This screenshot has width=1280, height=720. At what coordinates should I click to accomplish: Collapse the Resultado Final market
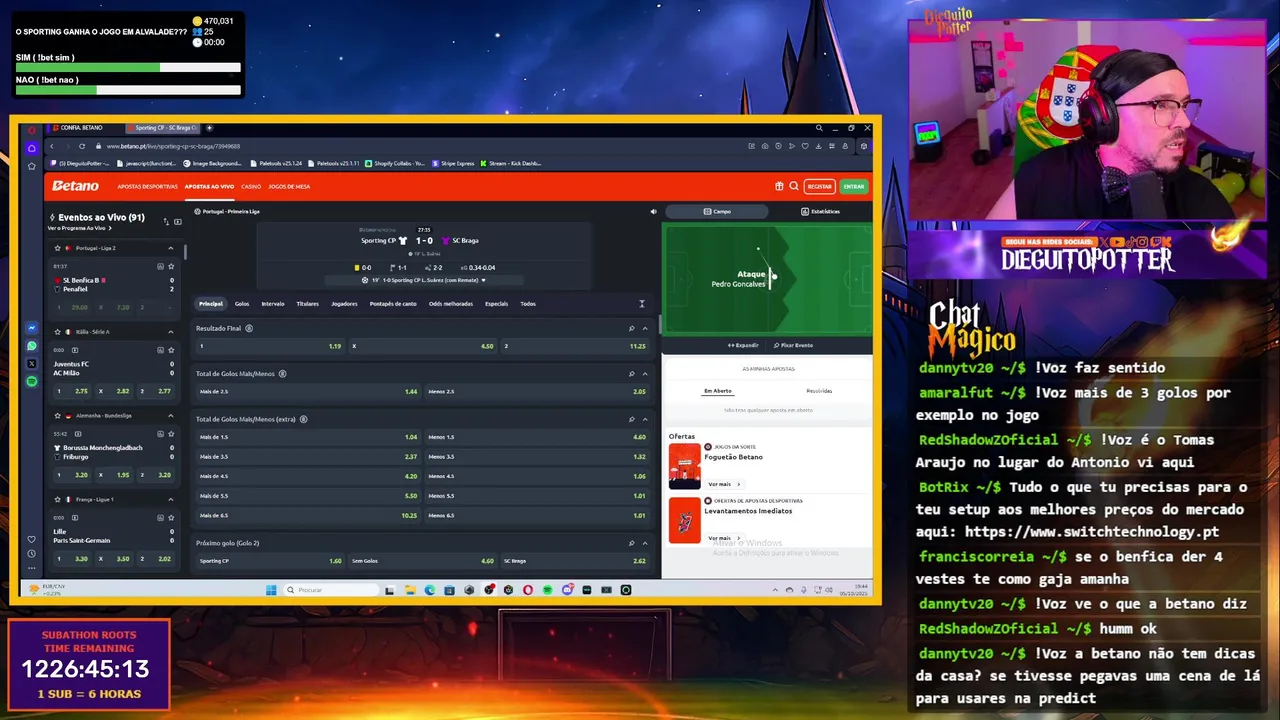645,328
